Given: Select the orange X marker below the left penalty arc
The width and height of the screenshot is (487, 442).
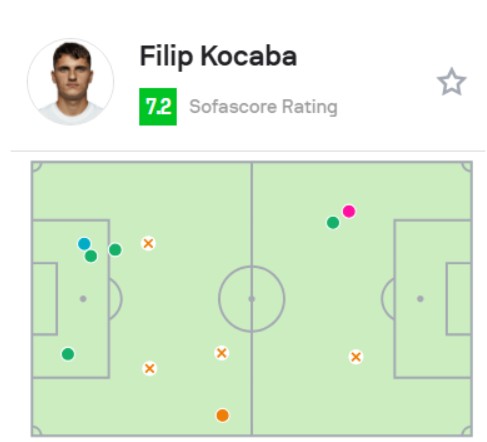Looking at the screenshot, I should (x=149, y=369).
